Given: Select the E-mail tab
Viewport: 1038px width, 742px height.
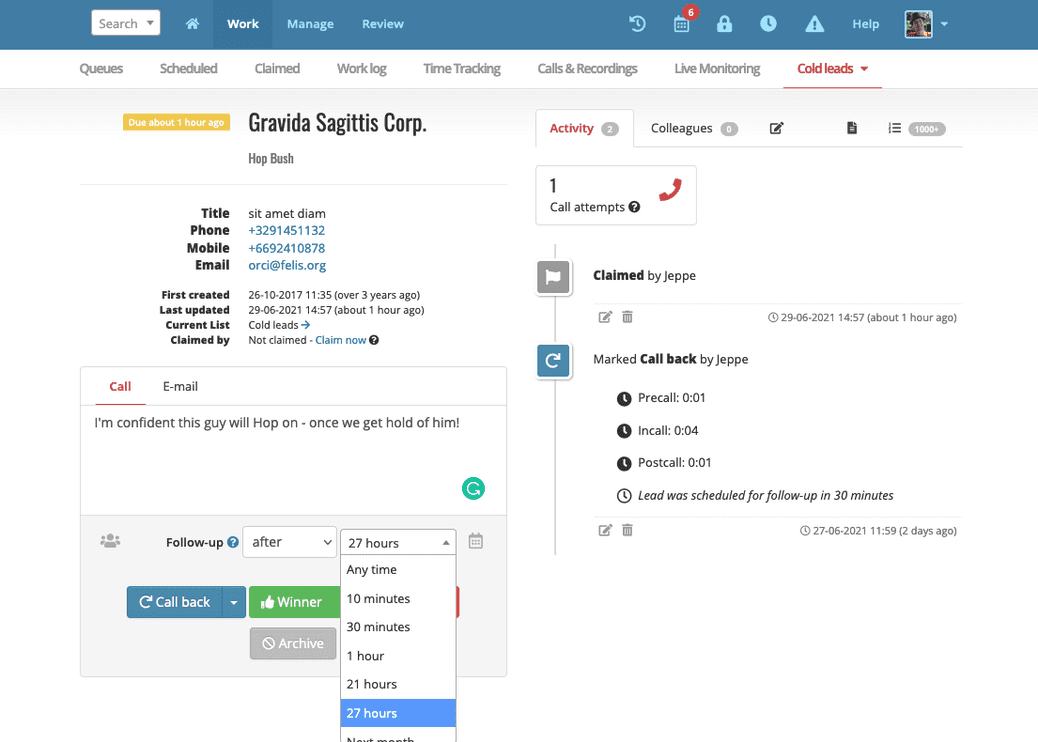Looking at the screenshot, I should tap(180, 387).
